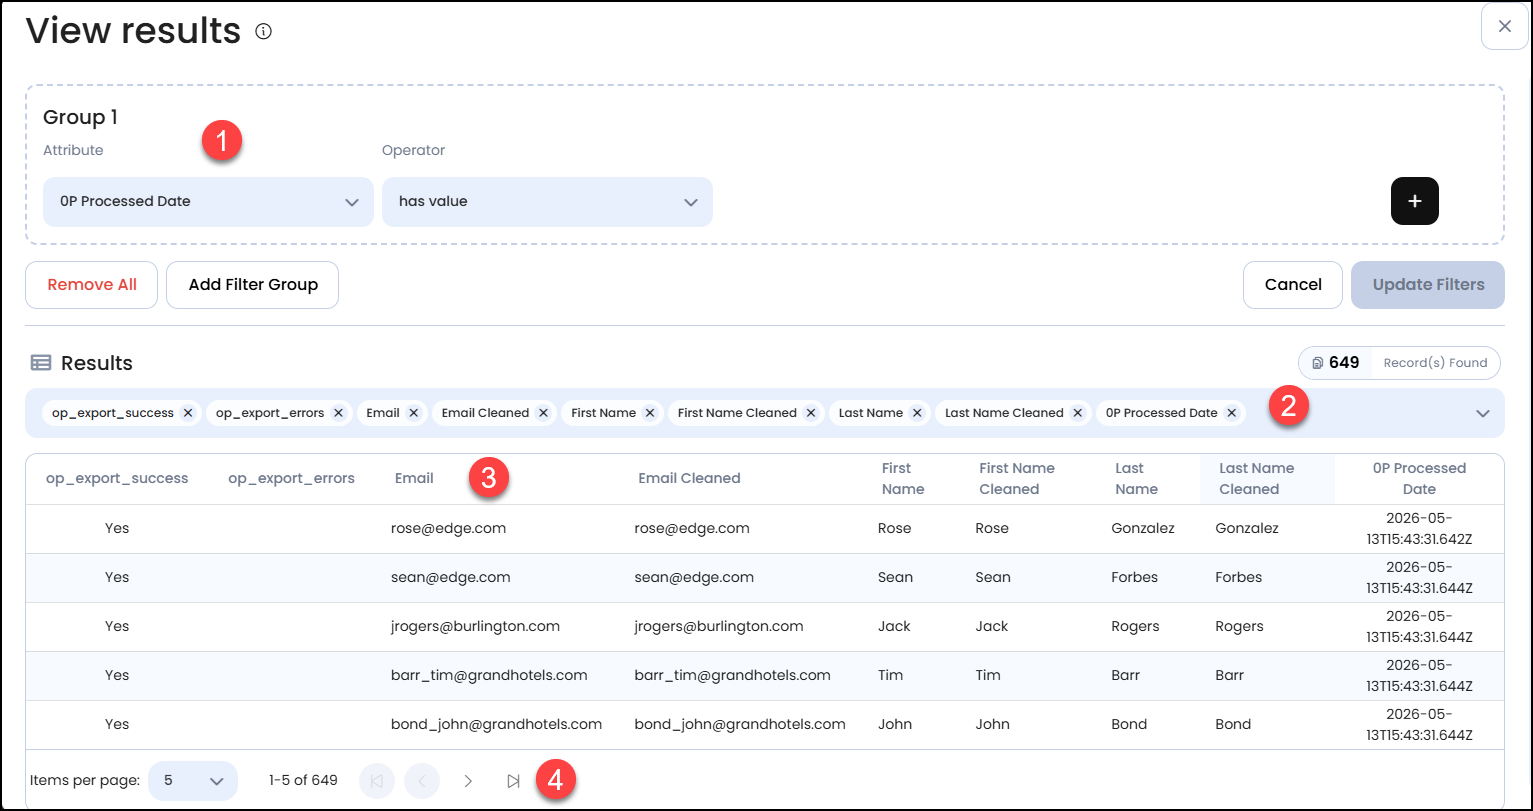This screenshot has width=1533, height=811.
Task: Click the First Name Cleaned column header
Action: [x=1017, y=479]
